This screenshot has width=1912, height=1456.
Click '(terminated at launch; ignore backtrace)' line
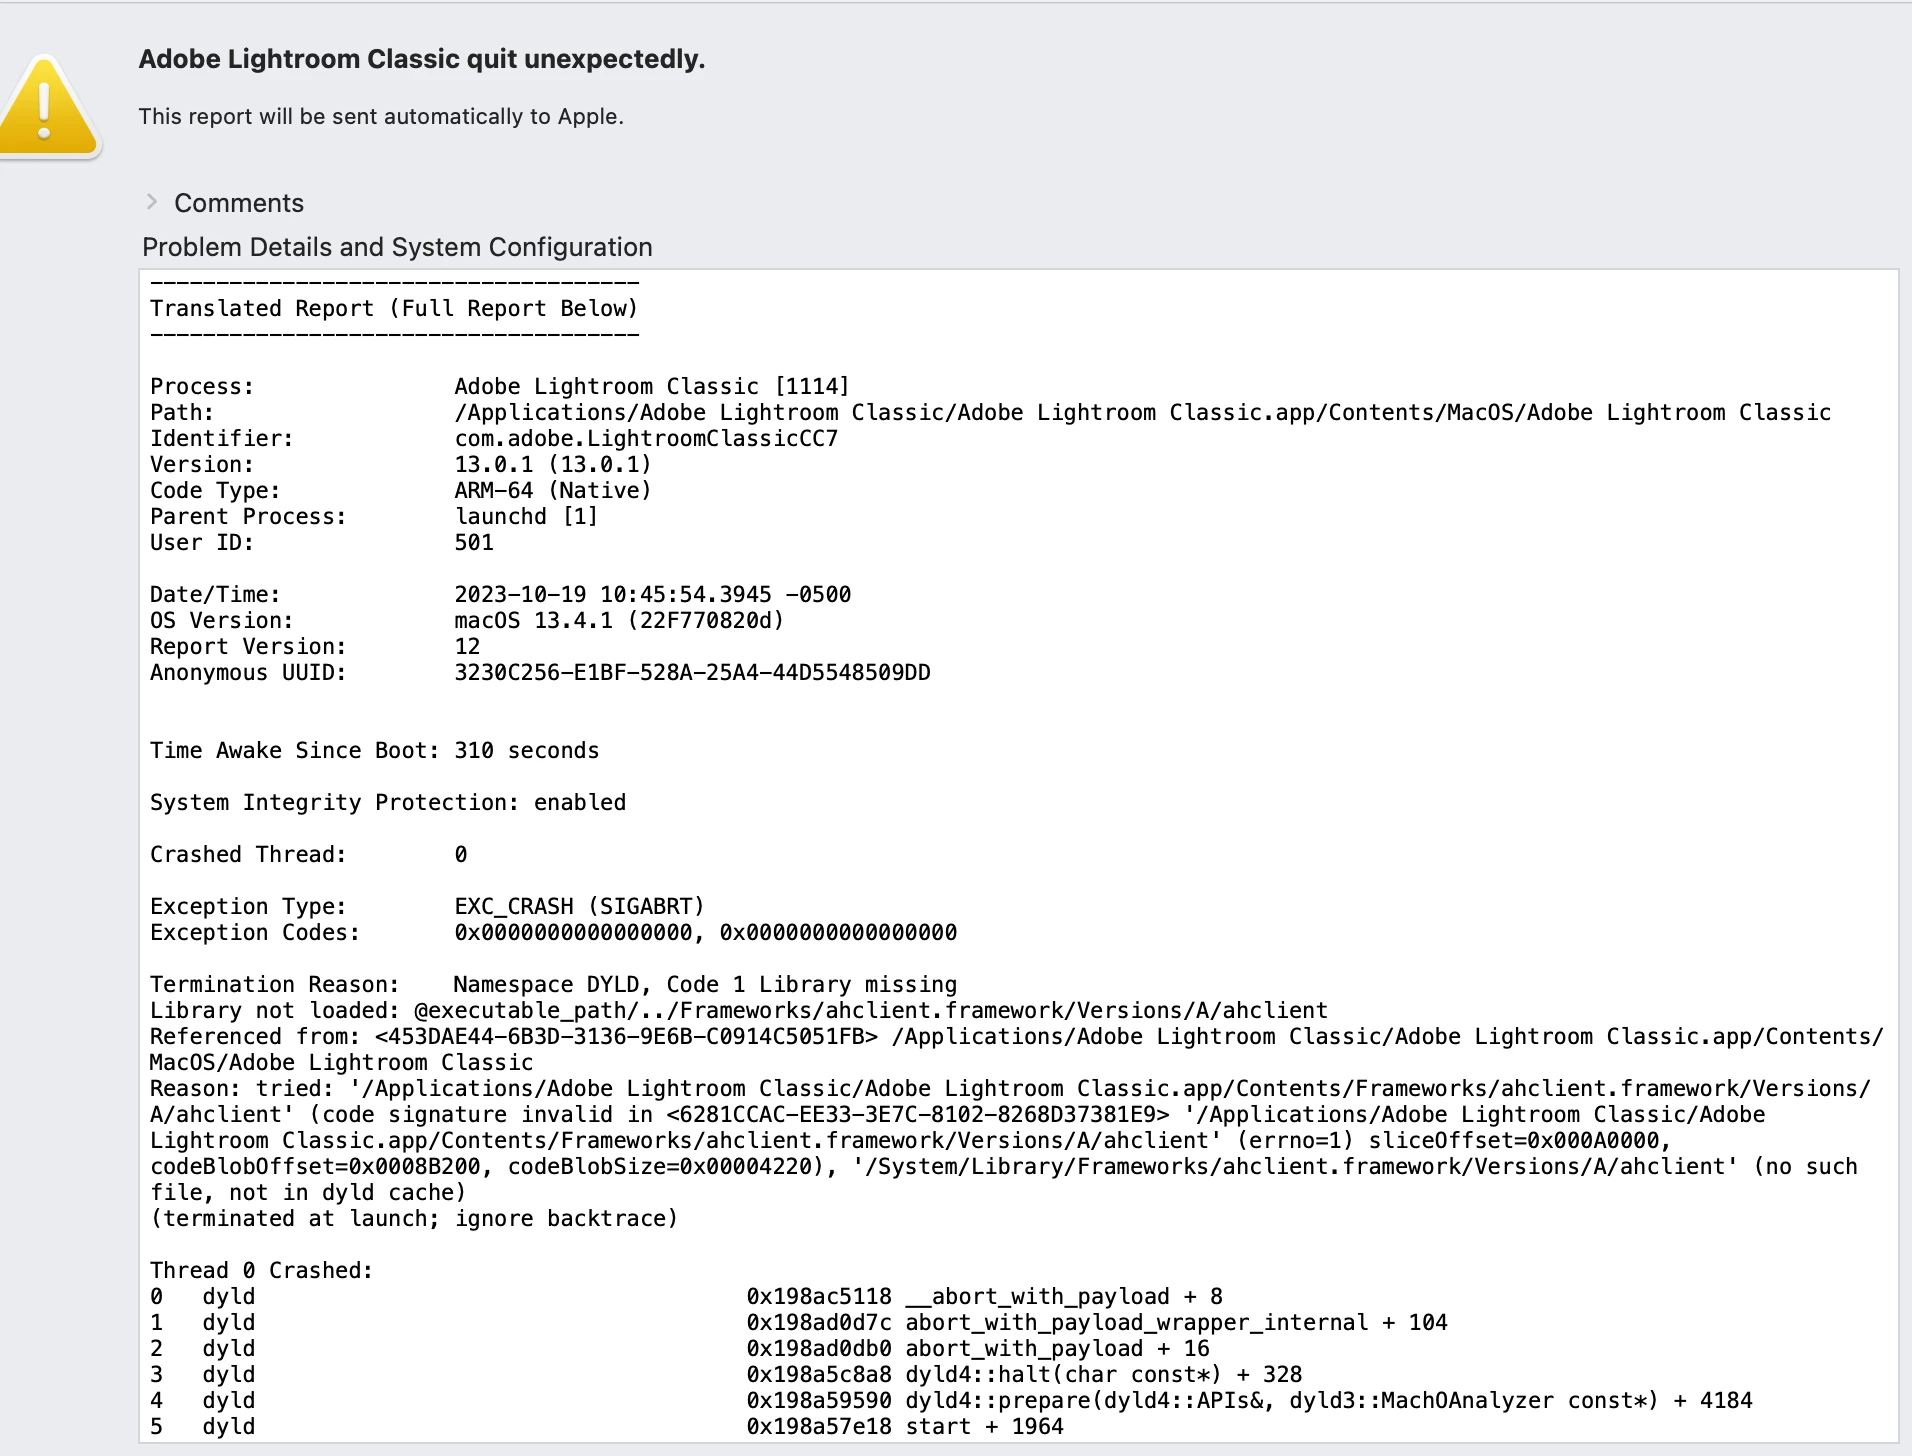(x=414, y=1218)
